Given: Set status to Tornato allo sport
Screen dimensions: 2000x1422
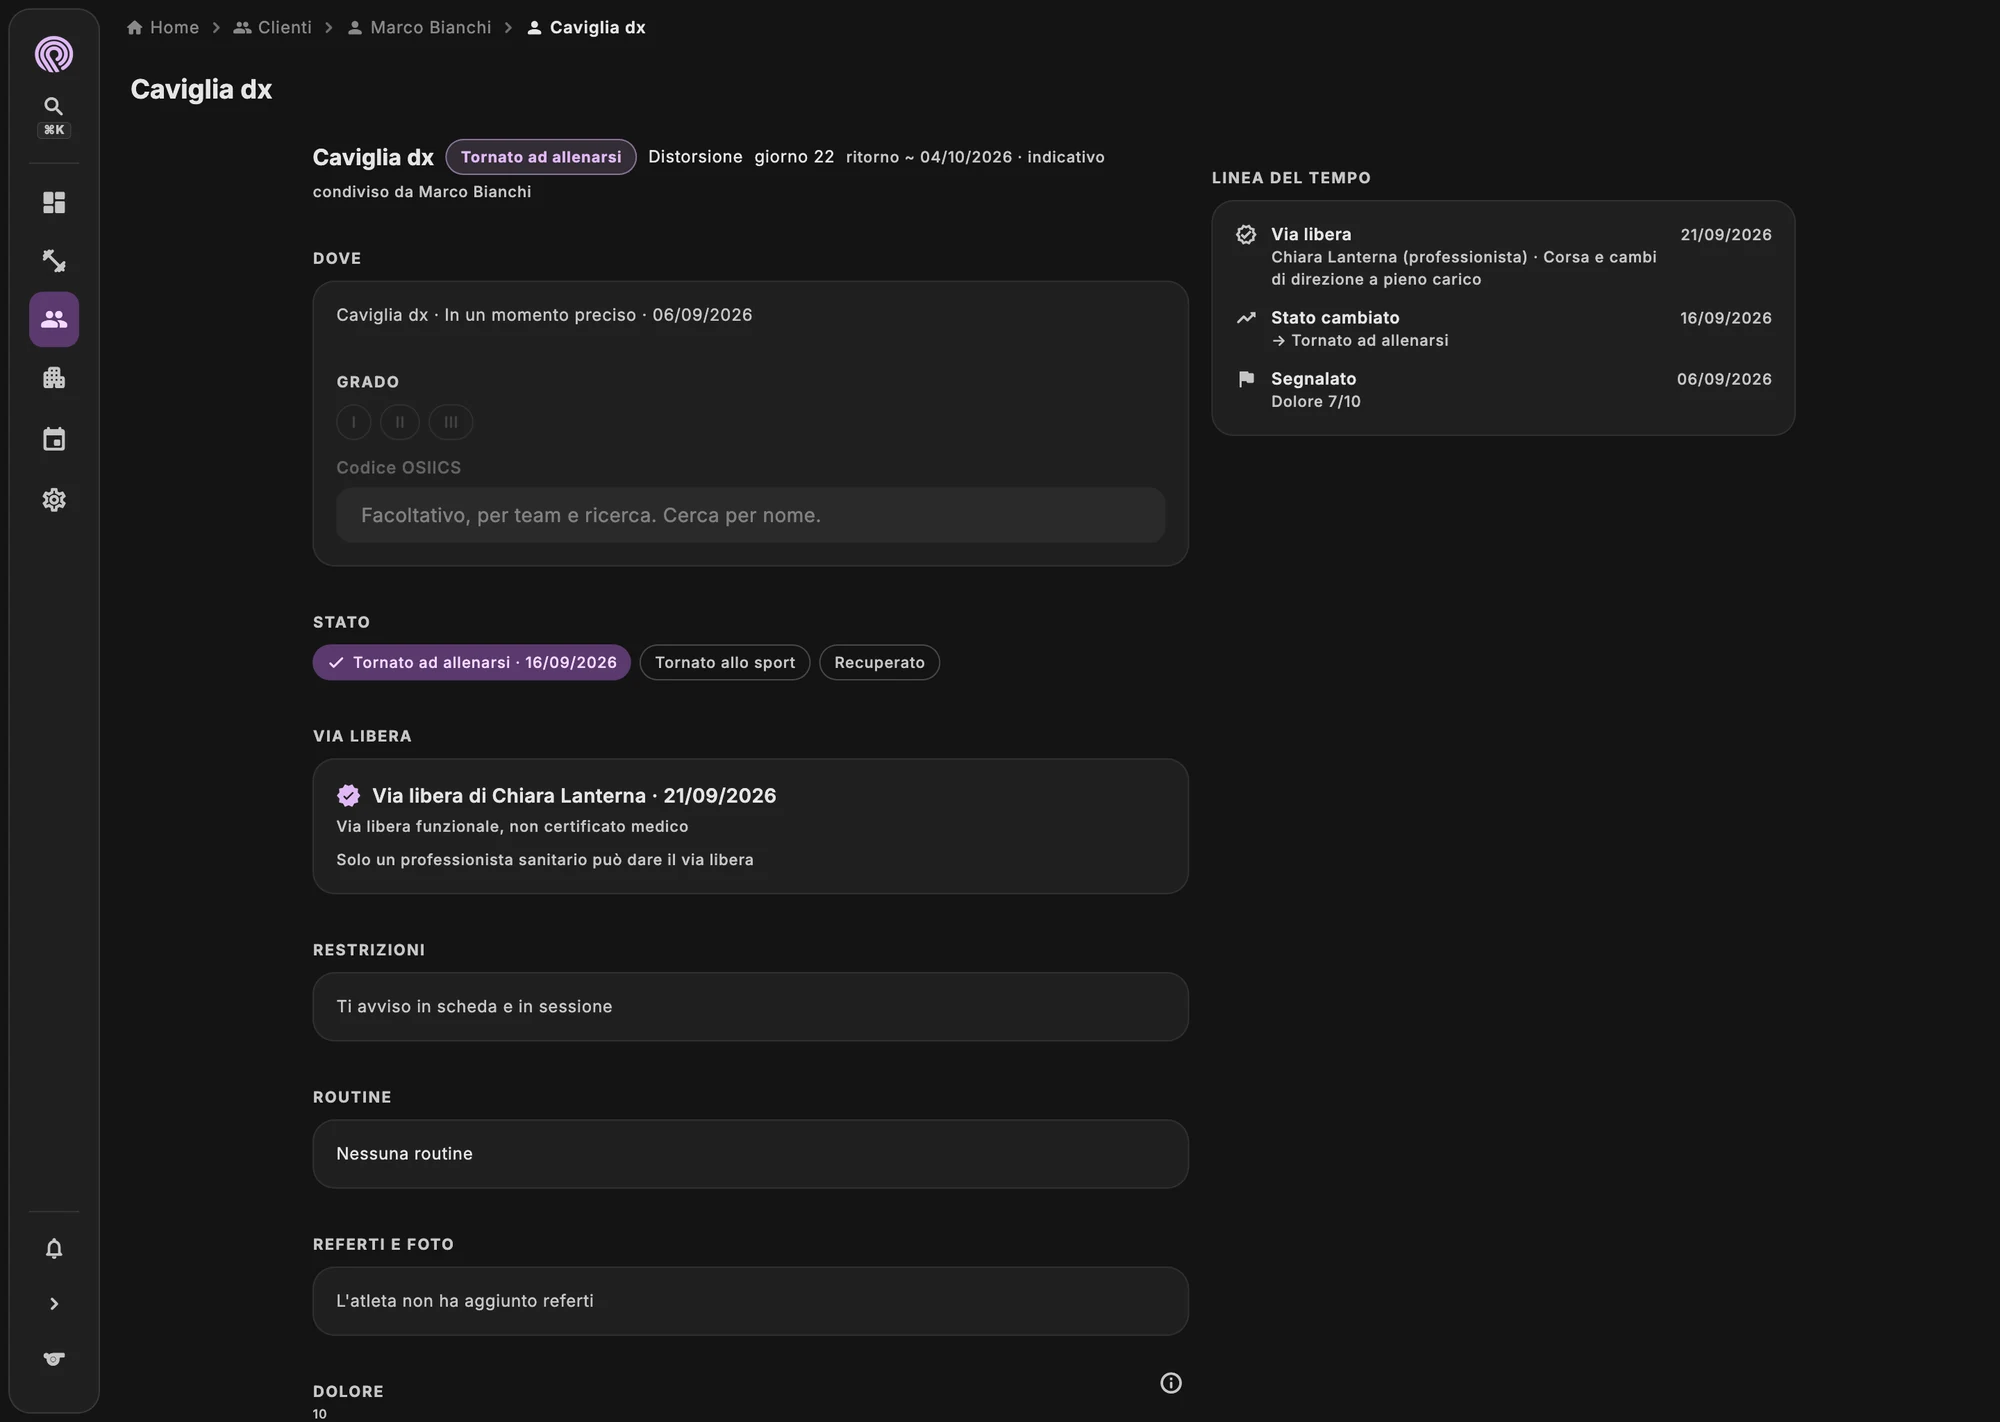Looking at the screenshot, I should pyautogui.click(x=725, y=662).
